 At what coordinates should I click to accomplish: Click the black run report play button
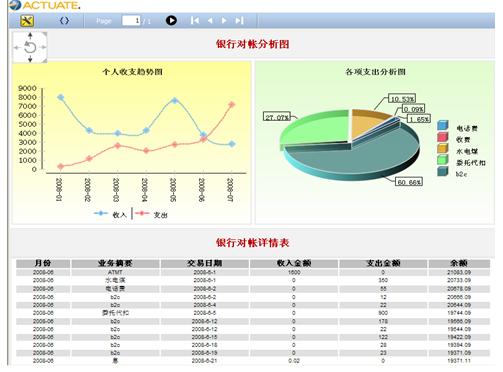click(x=171, y=21)
